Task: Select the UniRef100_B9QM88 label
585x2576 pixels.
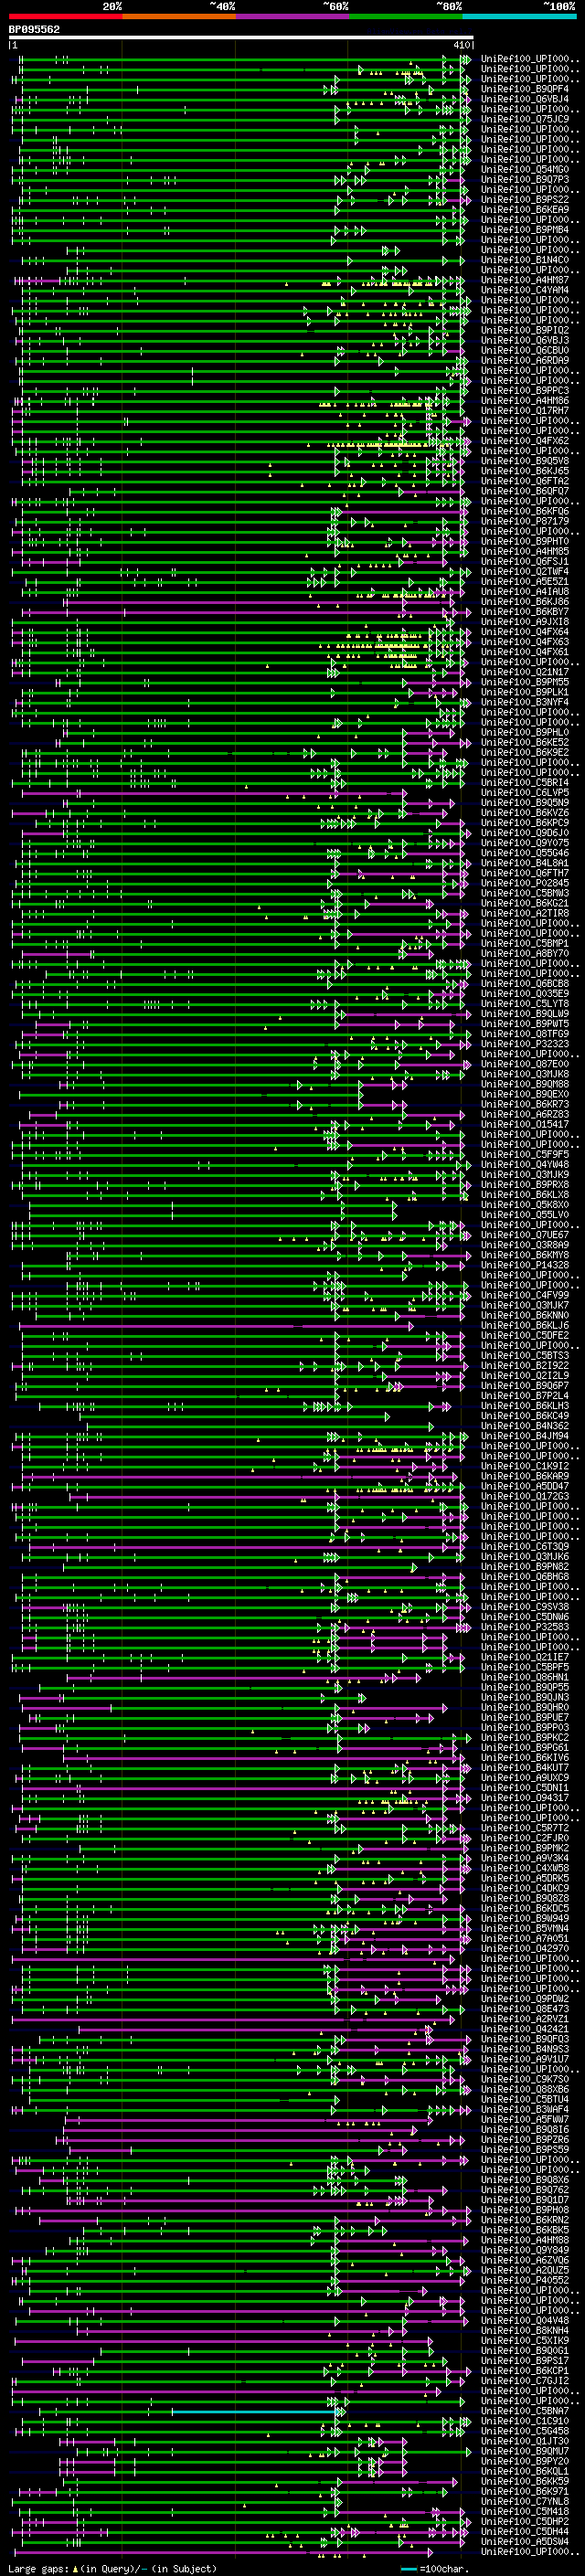Action: 525,1084
